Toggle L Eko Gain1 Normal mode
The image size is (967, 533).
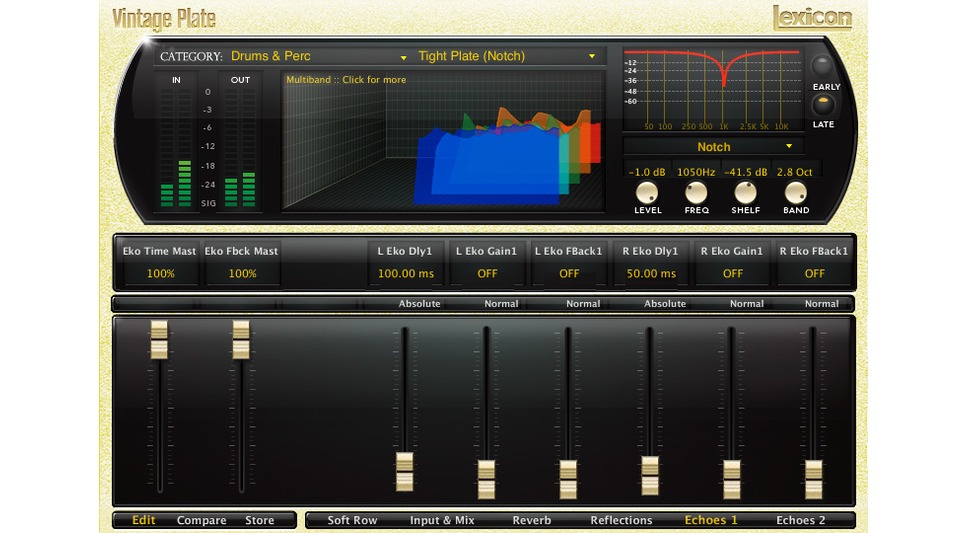click(501, 304)
